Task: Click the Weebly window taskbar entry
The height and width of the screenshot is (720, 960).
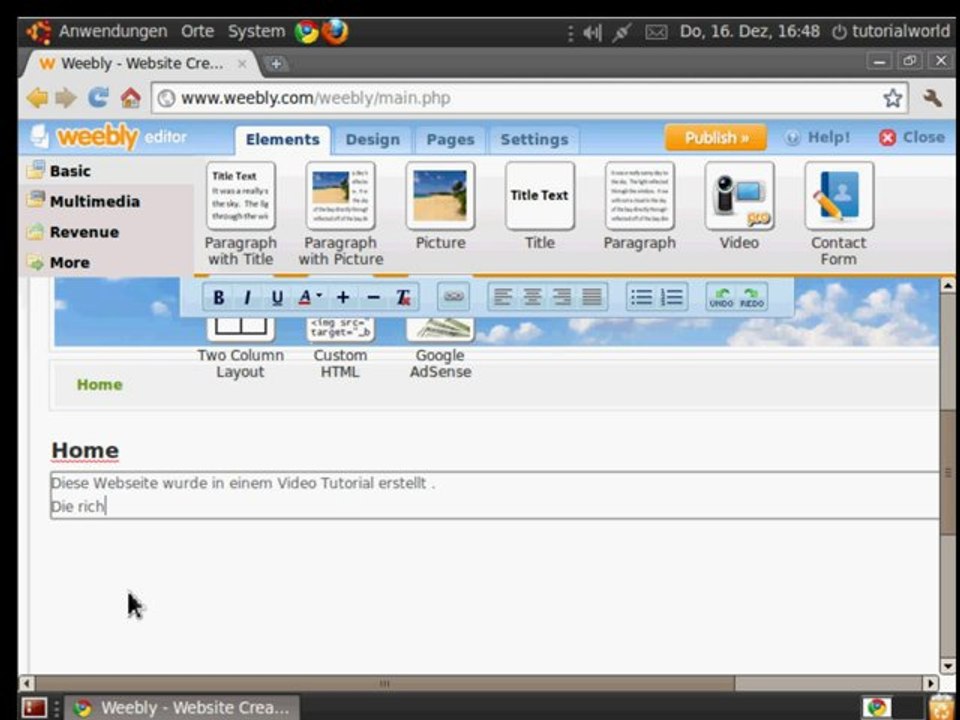Action: [182, 708]
